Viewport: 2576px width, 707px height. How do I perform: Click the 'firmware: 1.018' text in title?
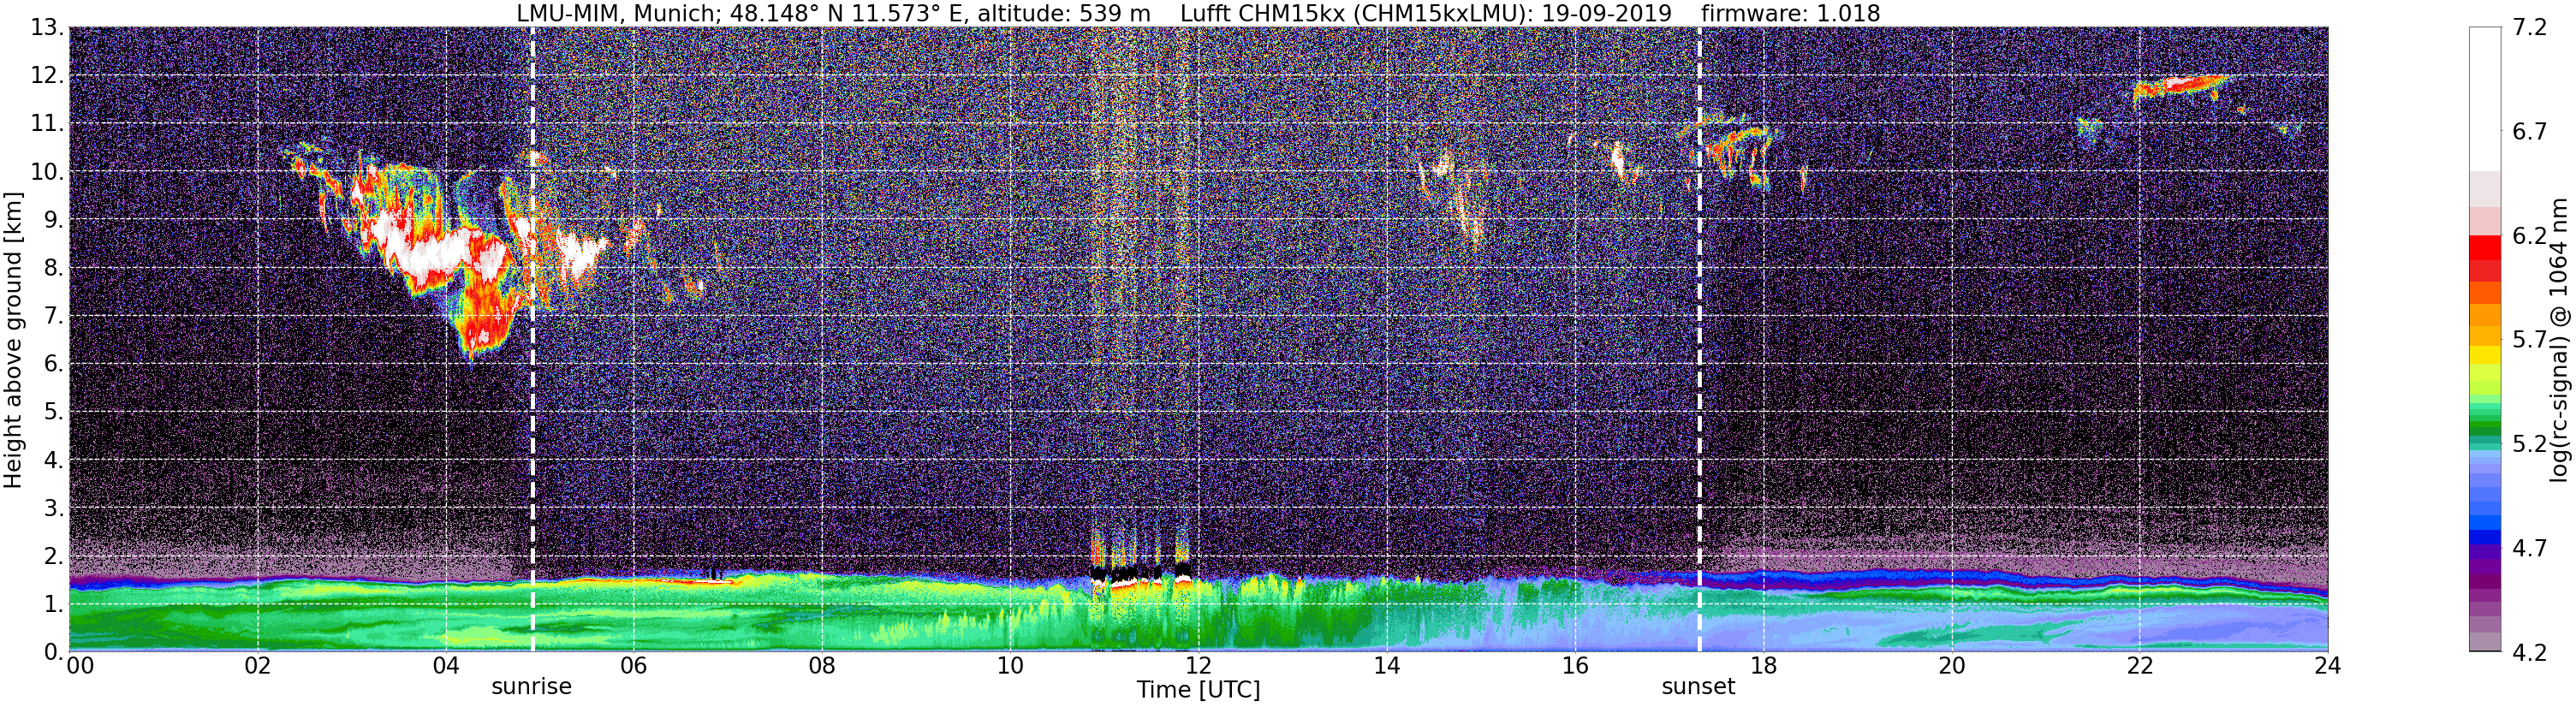pos(1790,13)
